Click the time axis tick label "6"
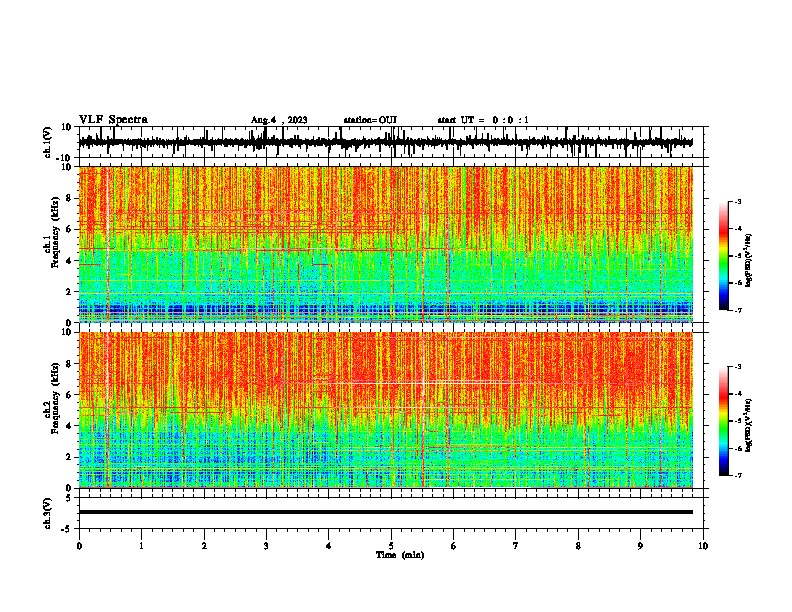 pos(454,546)
